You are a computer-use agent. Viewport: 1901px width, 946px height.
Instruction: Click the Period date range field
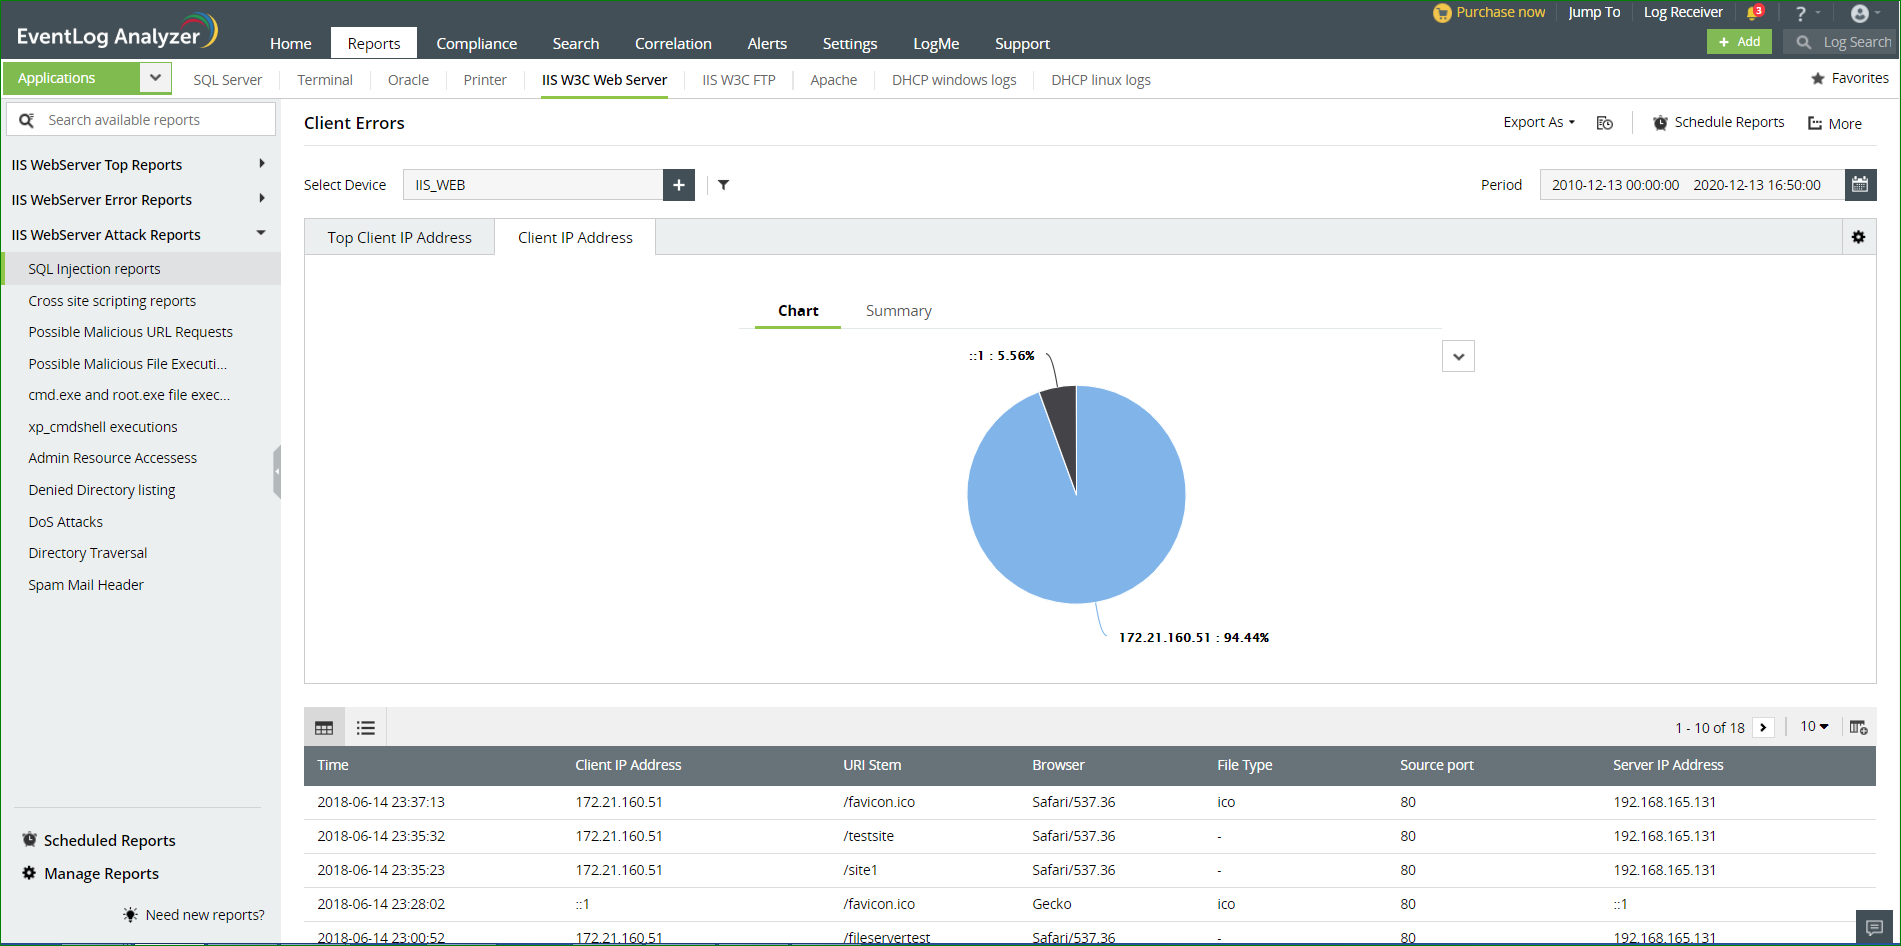pos(1692,185)
